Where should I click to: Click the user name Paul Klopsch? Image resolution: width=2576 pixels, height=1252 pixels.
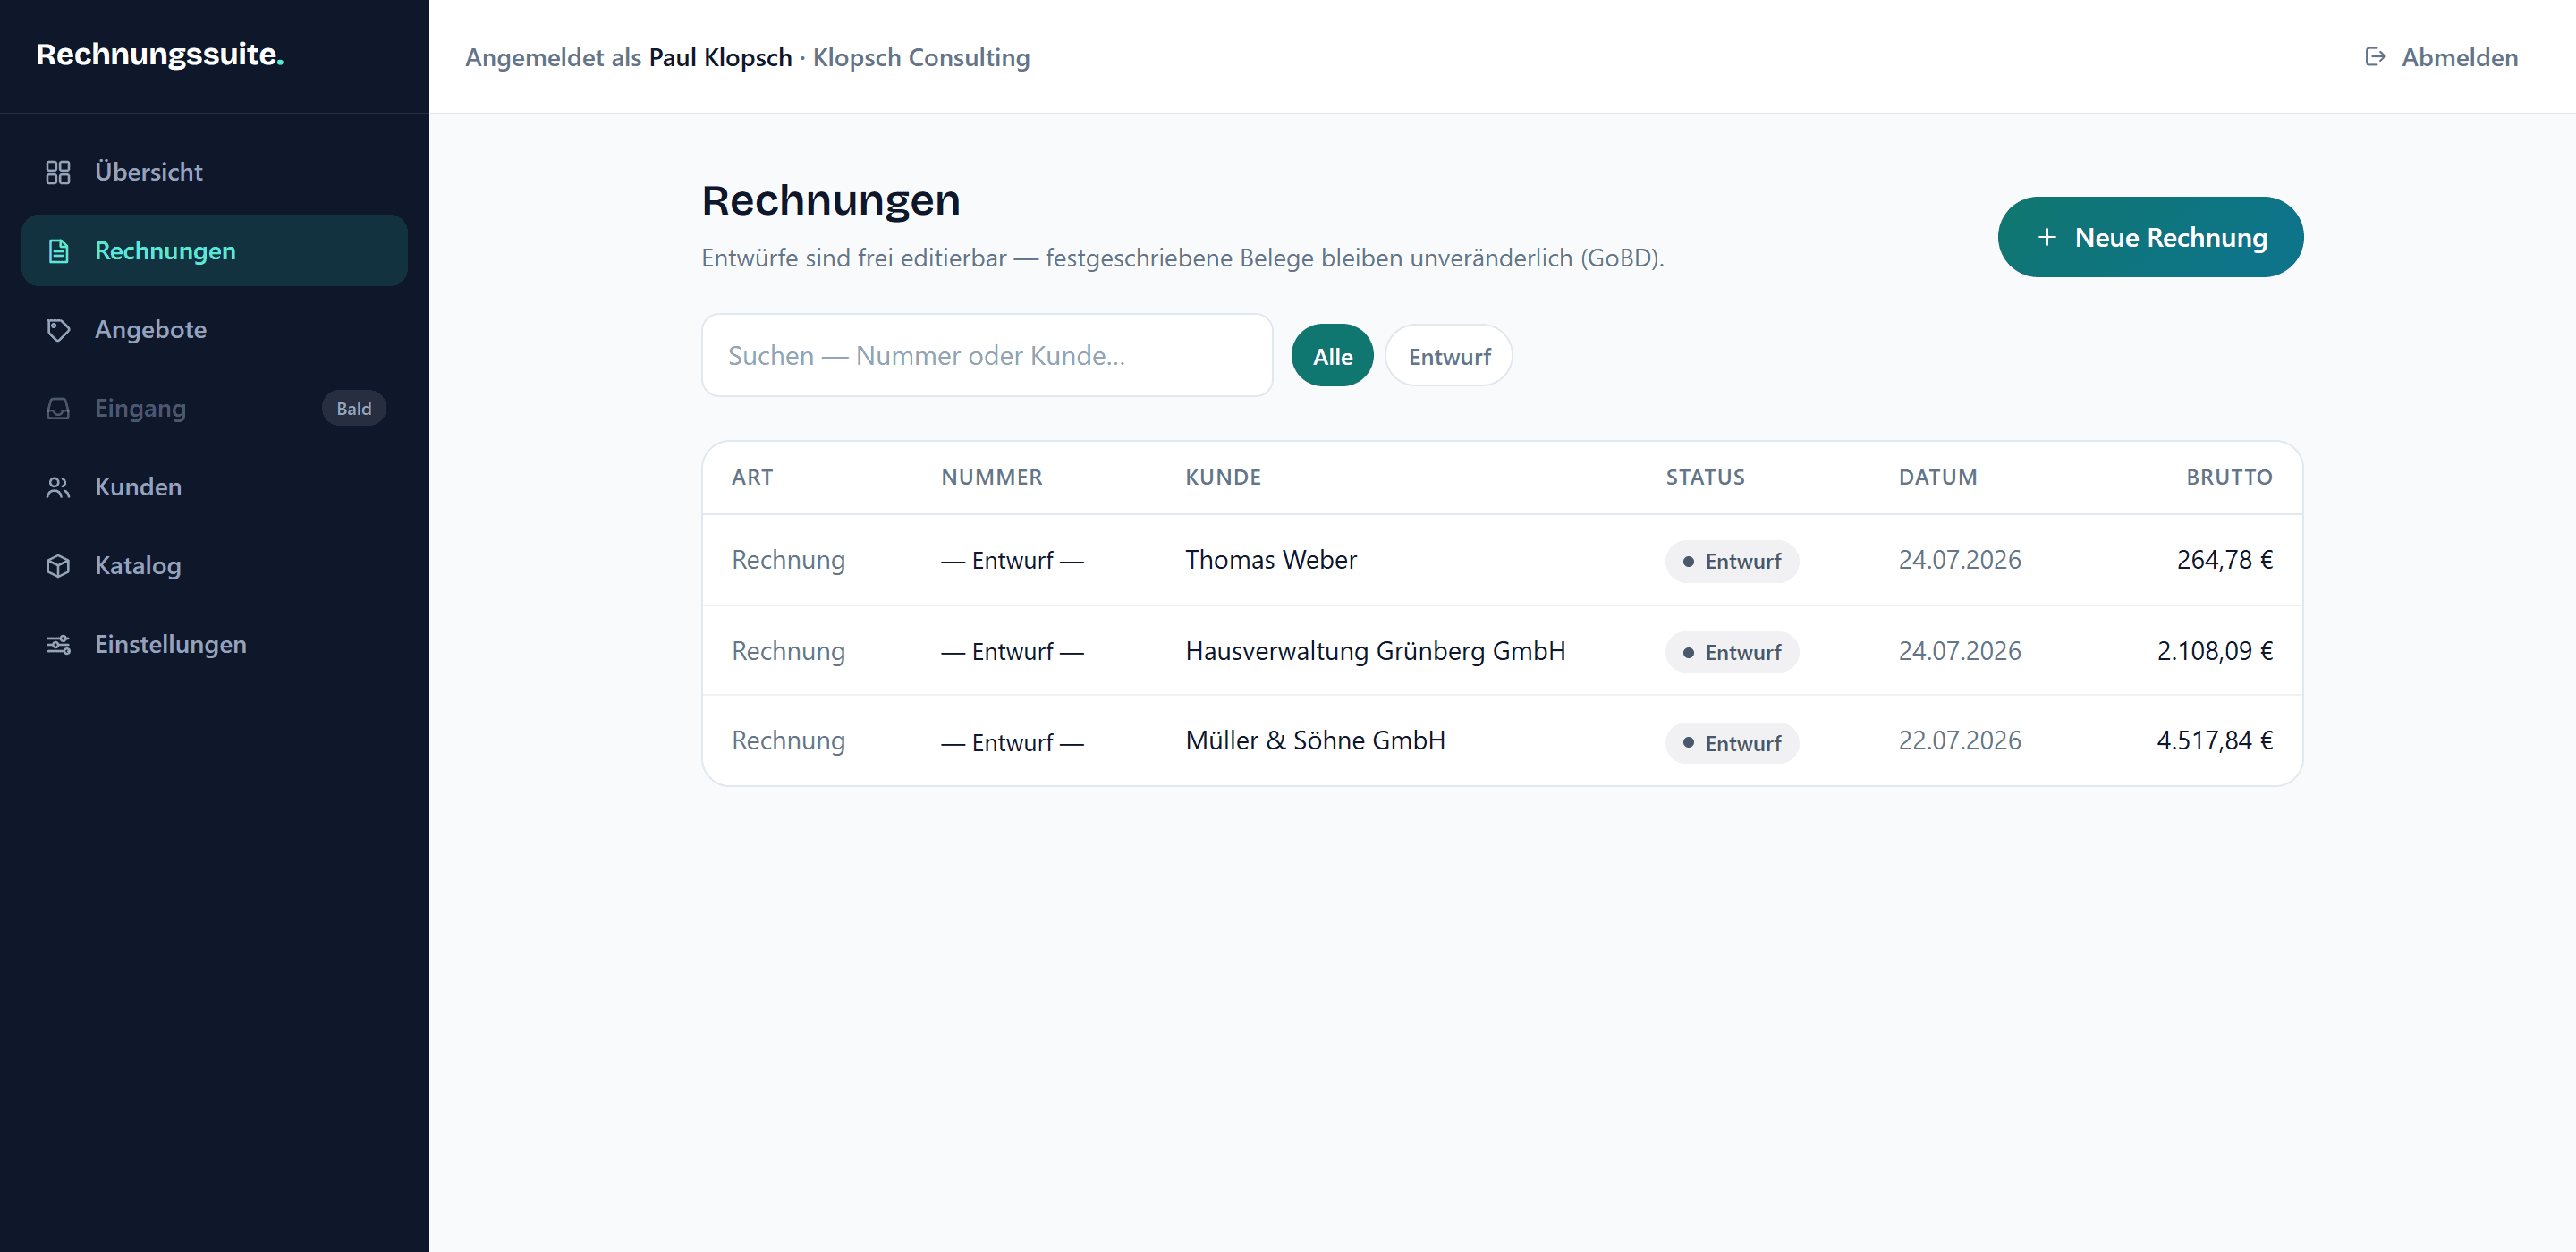[720, 57]
